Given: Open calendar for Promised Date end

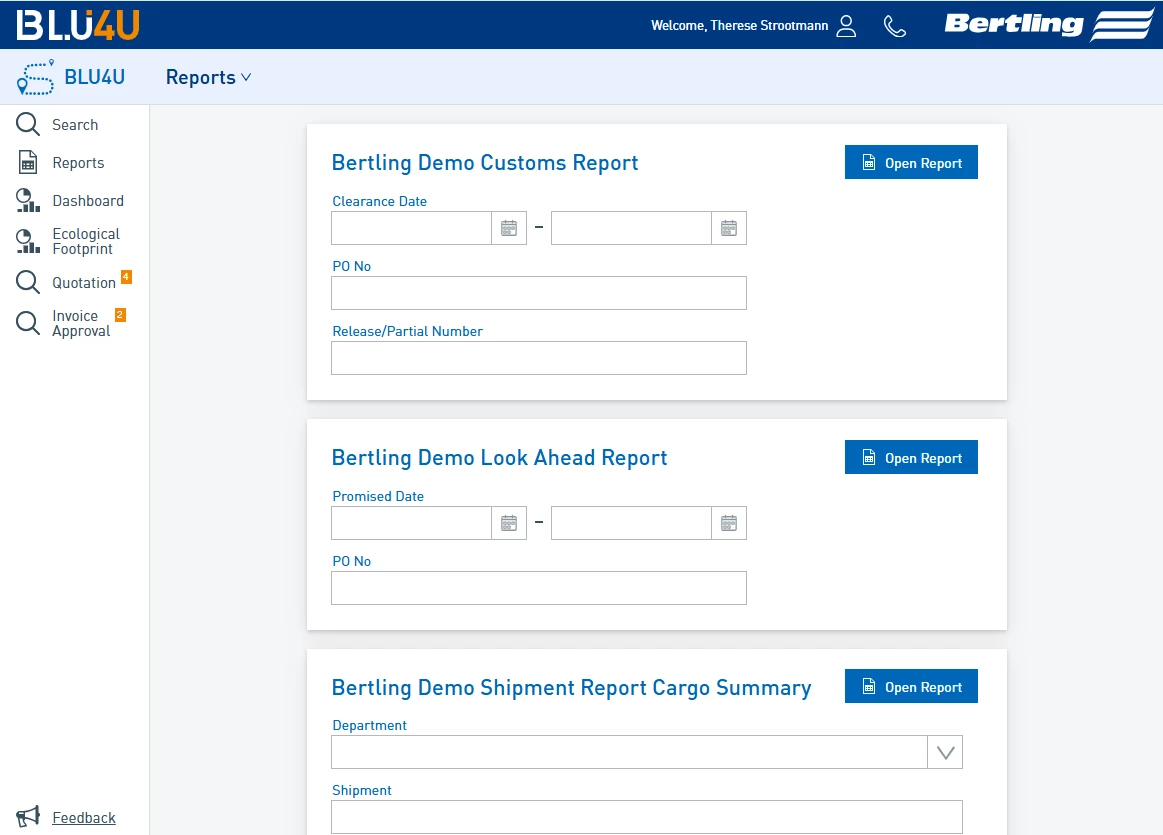Looking at the screenshot, I should 729,524.
